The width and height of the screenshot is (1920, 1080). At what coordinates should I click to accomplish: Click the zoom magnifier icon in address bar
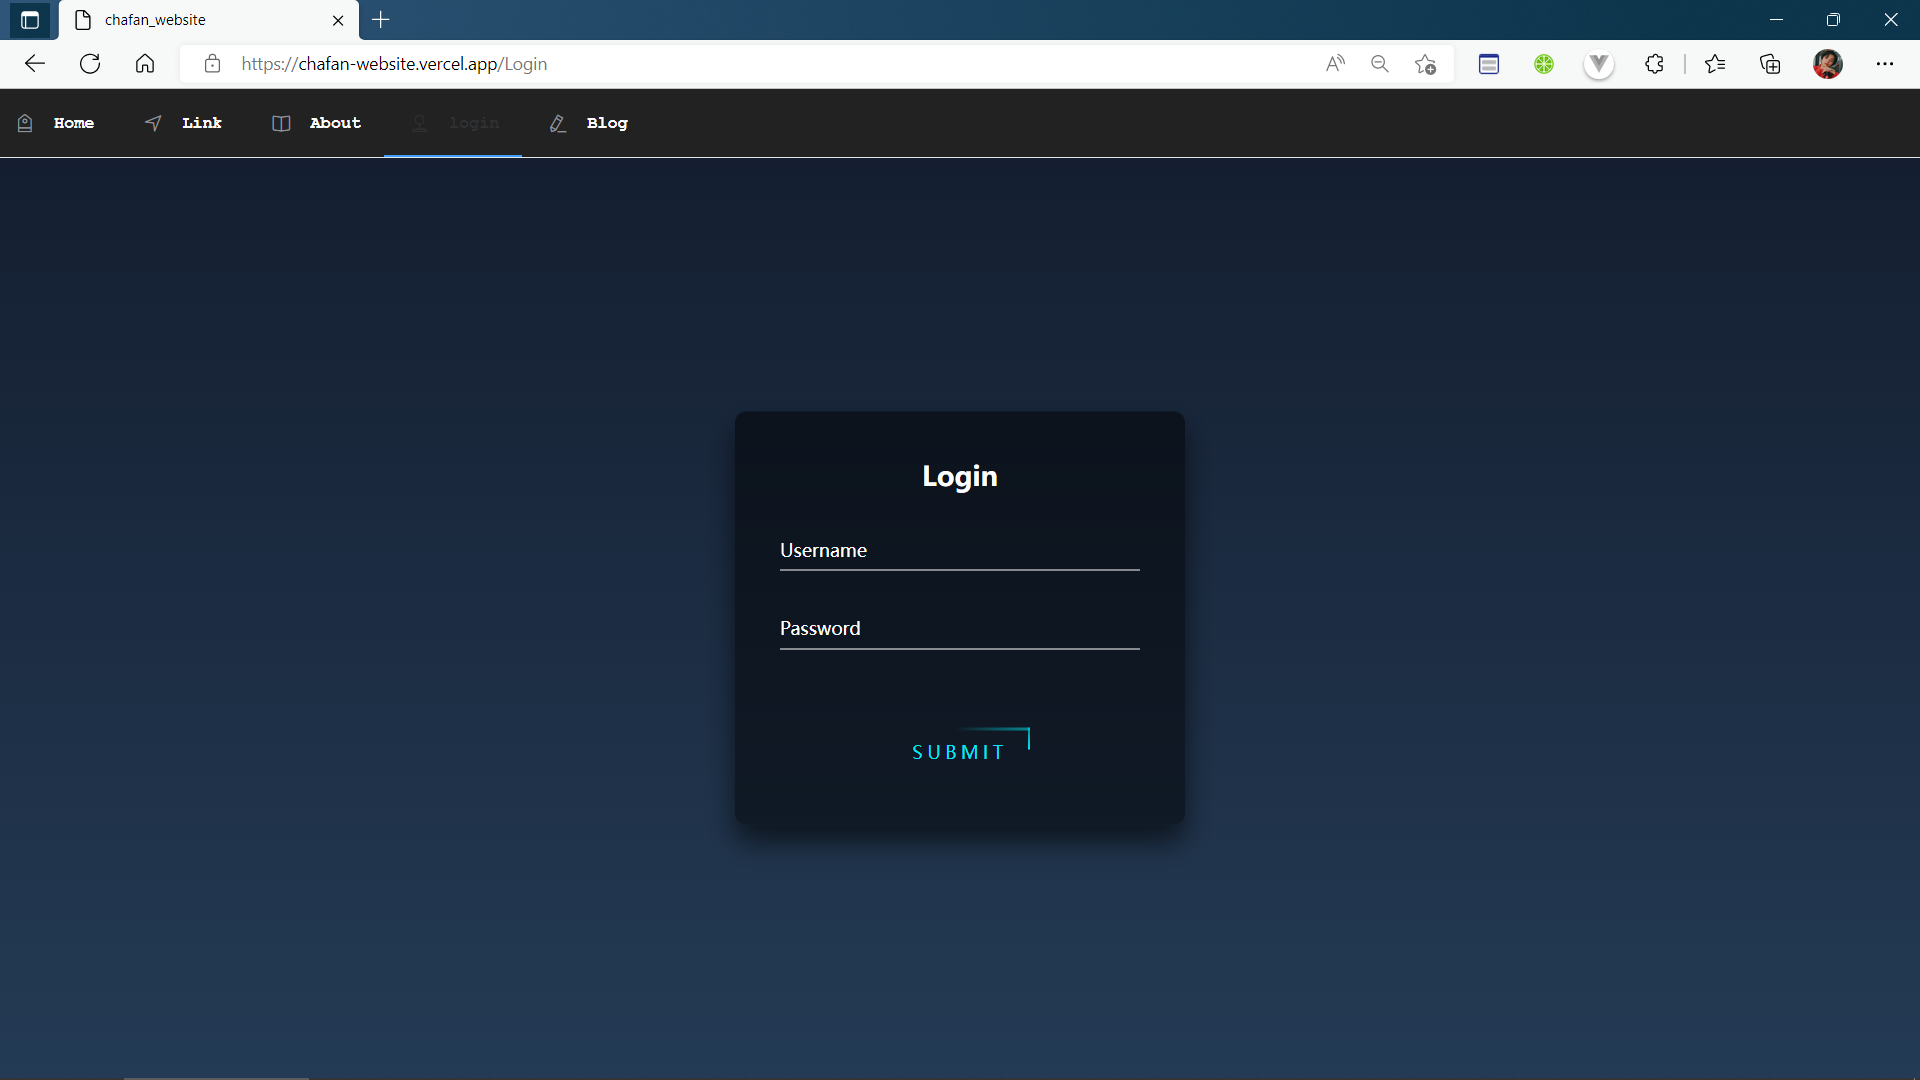click(1380, 63)
